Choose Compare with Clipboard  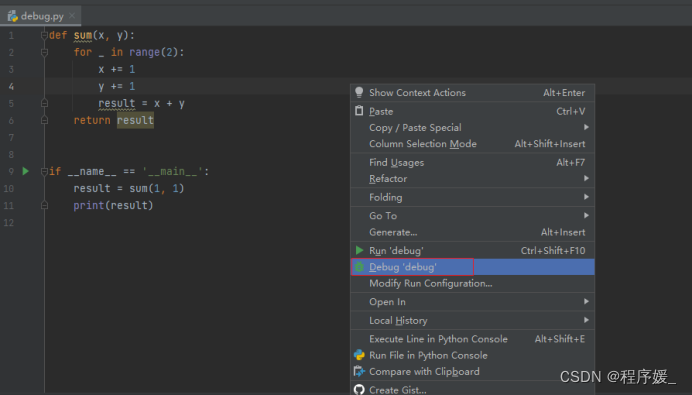point(473,372)
